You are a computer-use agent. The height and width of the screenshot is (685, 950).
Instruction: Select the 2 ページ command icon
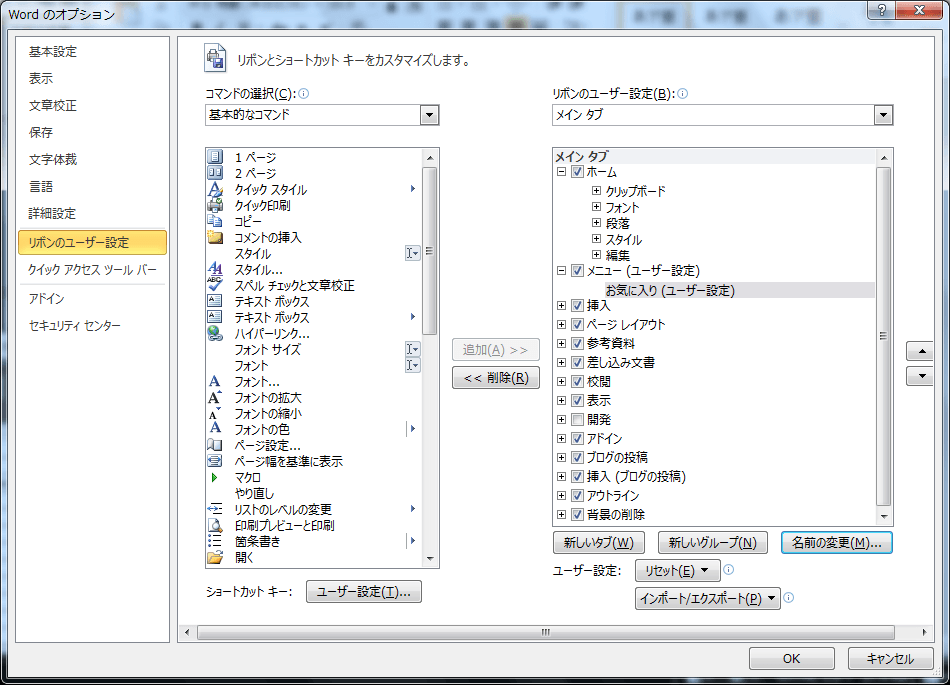pos(215,173)
